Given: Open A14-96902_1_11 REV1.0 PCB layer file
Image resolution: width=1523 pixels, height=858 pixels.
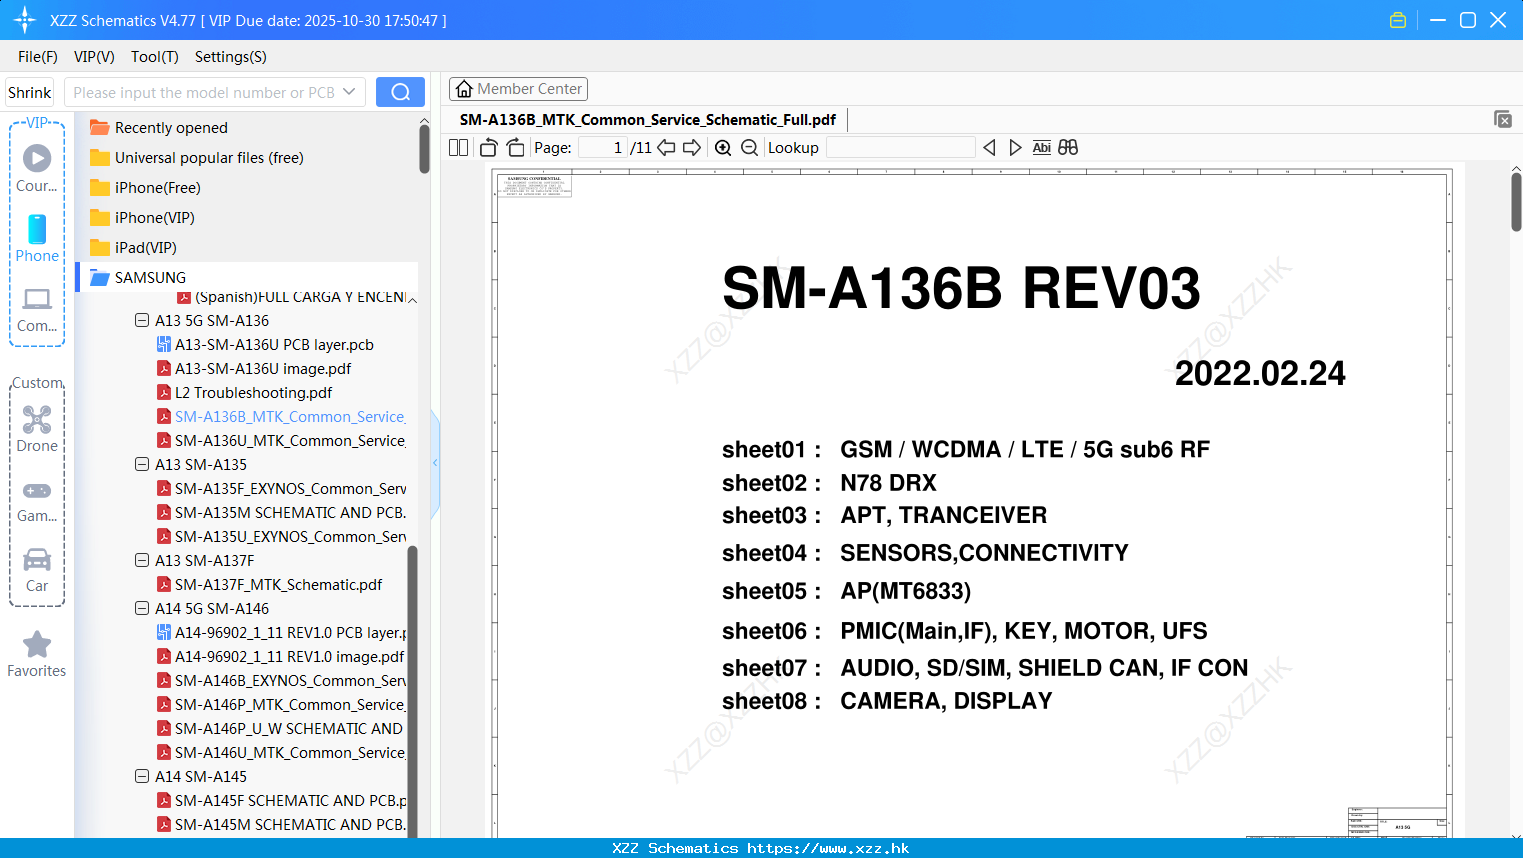Looking at the screenshot, I should coord(281,632).
